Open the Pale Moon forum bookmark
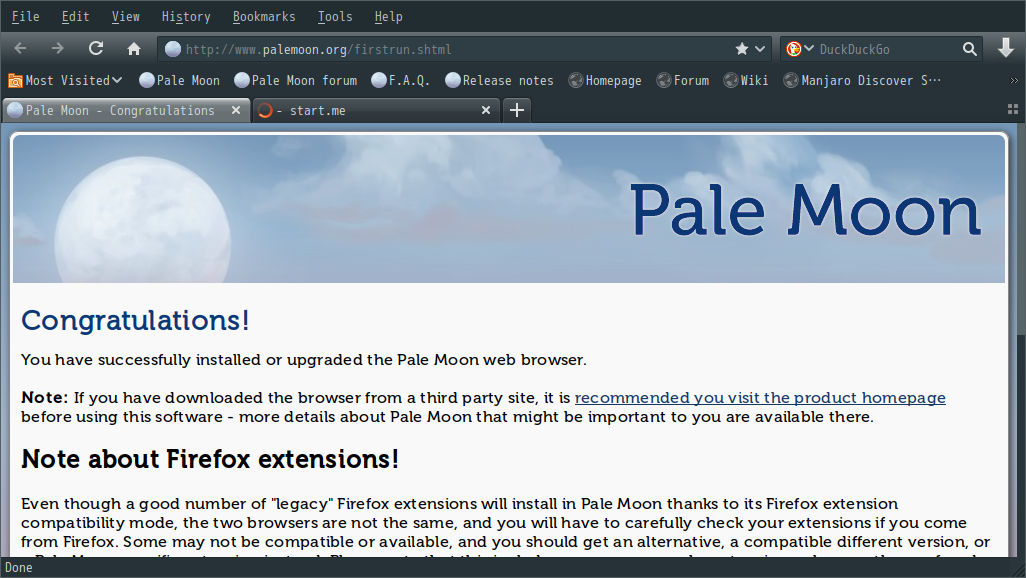 click(296, 81)
